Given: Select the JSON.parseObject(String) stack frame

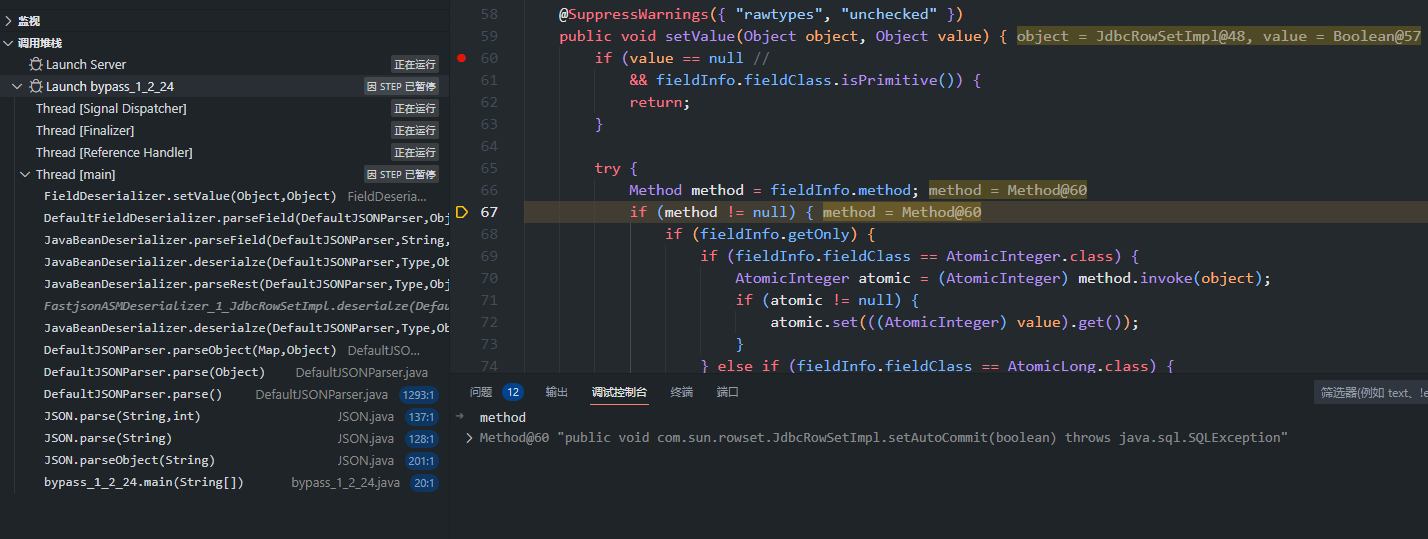Looking at the screenshot, I should click(x=129, y=461).
